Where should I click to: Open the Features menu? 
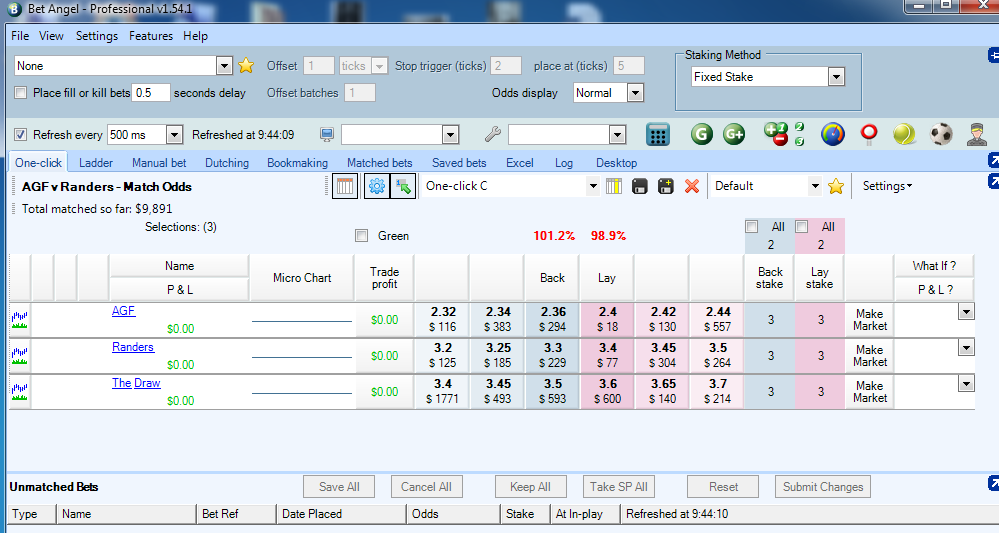pyautogui.click(x=150, y=36)
